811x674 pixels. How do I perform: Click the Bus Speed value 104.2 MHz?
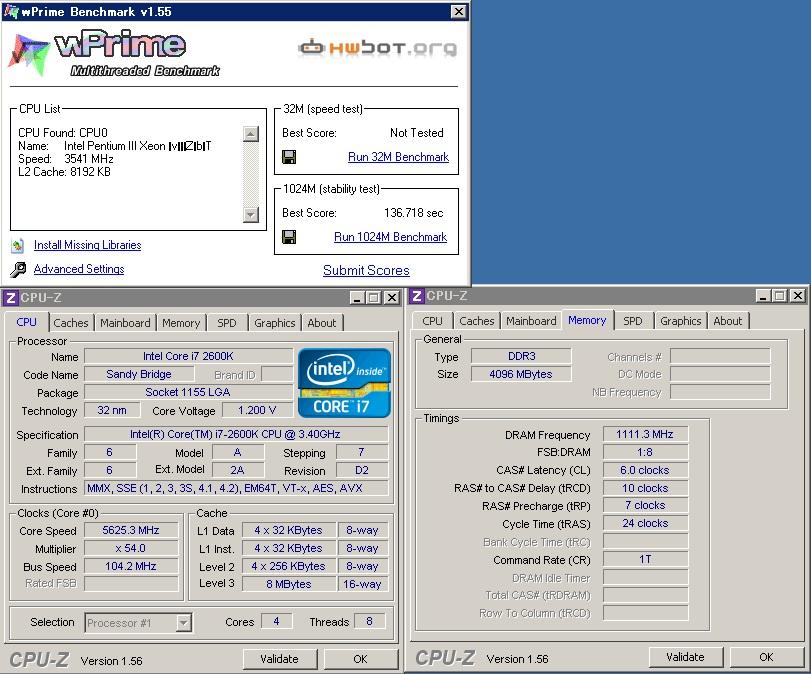[x=131, y=566]
